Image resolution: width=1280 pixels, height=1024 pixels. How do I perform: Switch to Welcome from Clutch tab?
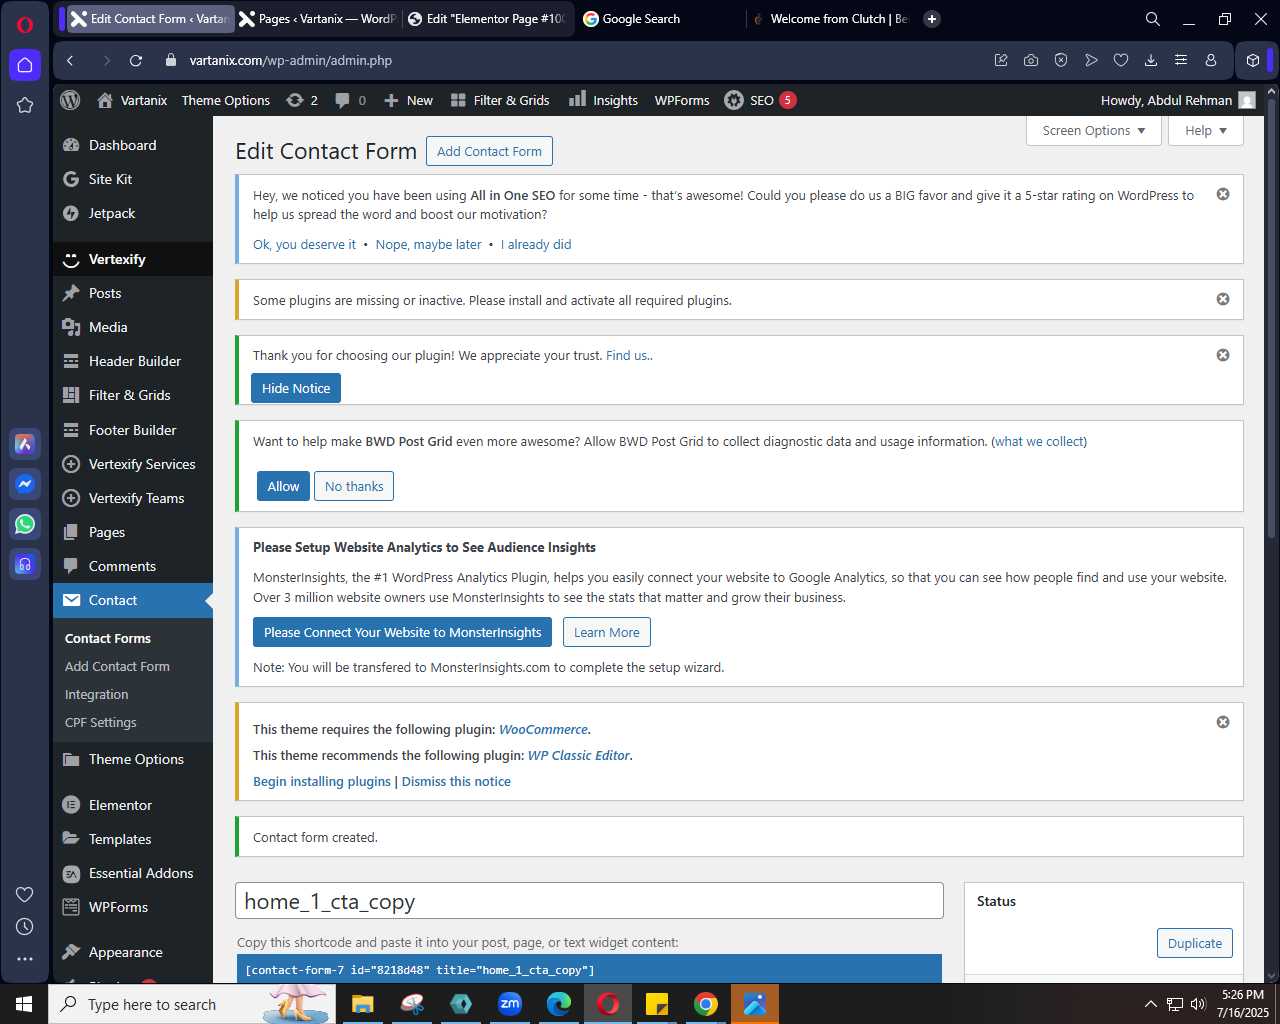pos(830,19)
